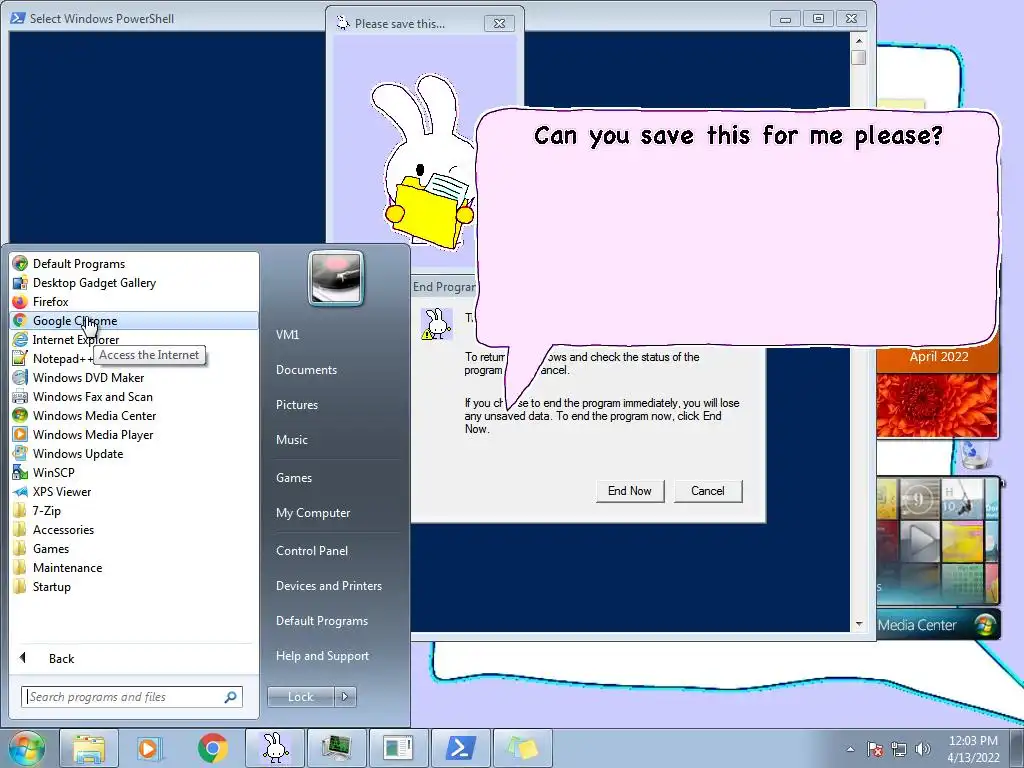Open Windows Fax and Scan

coord(134,396)
